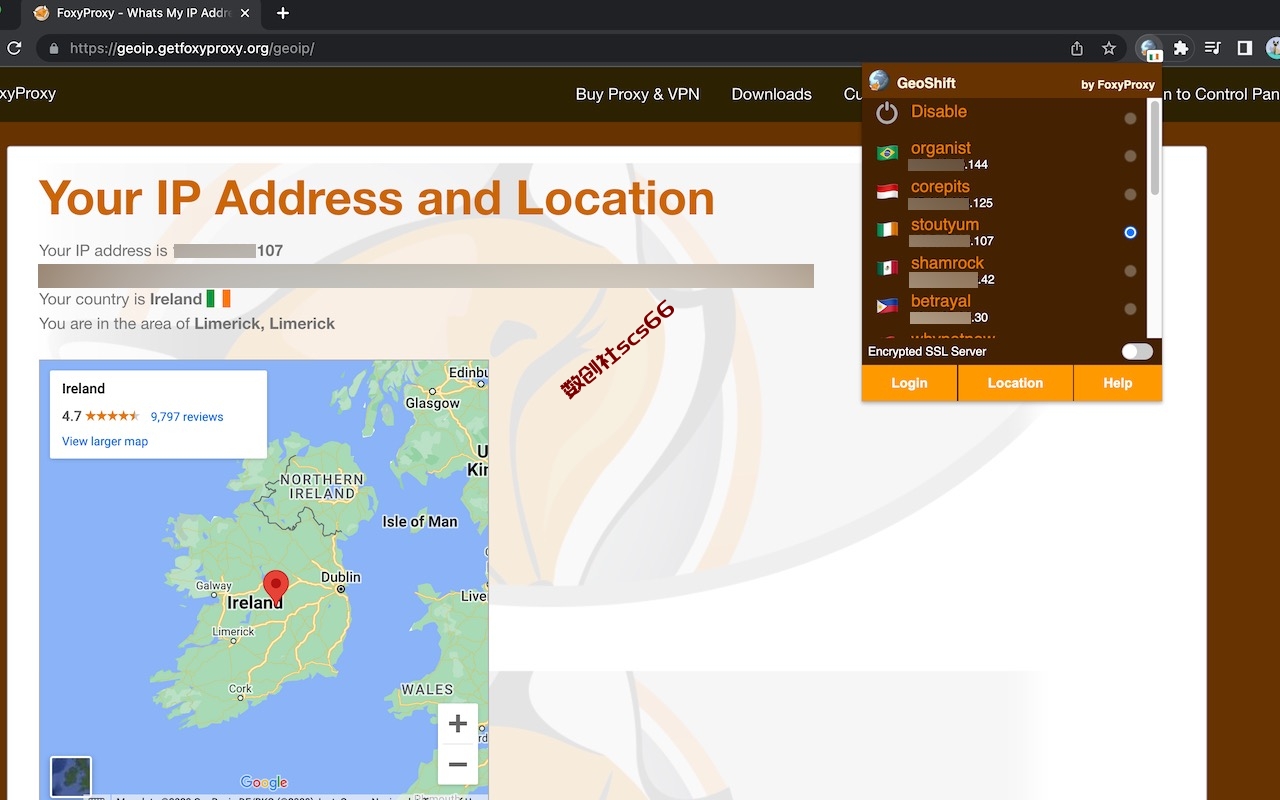The width and height of the screenshot is (1280, 800).
Task: Open the Downloads menu item
Action: point(771,94)
